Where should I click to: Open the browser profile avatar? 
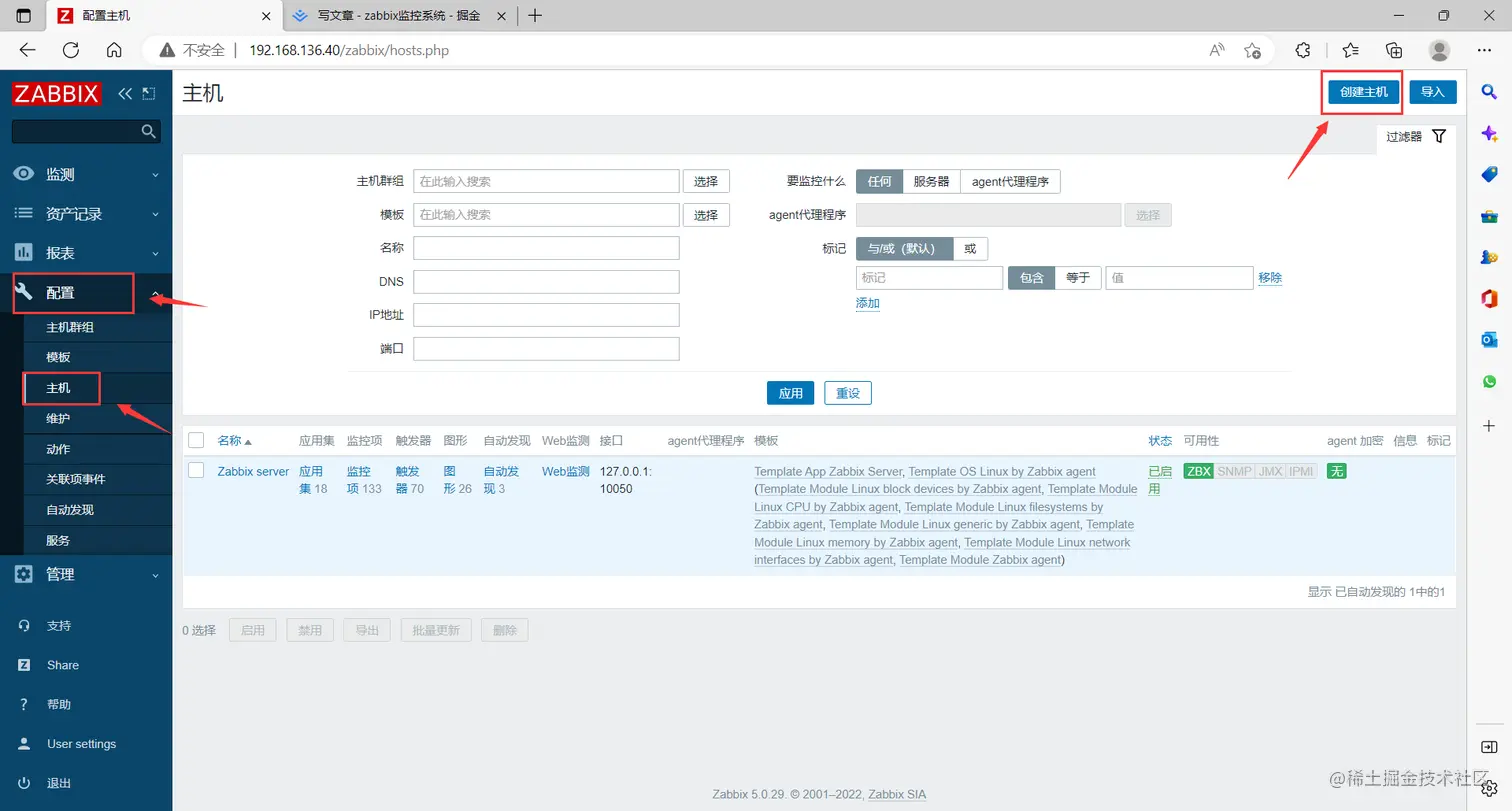pyautogui.click(x=1439, y=50)
